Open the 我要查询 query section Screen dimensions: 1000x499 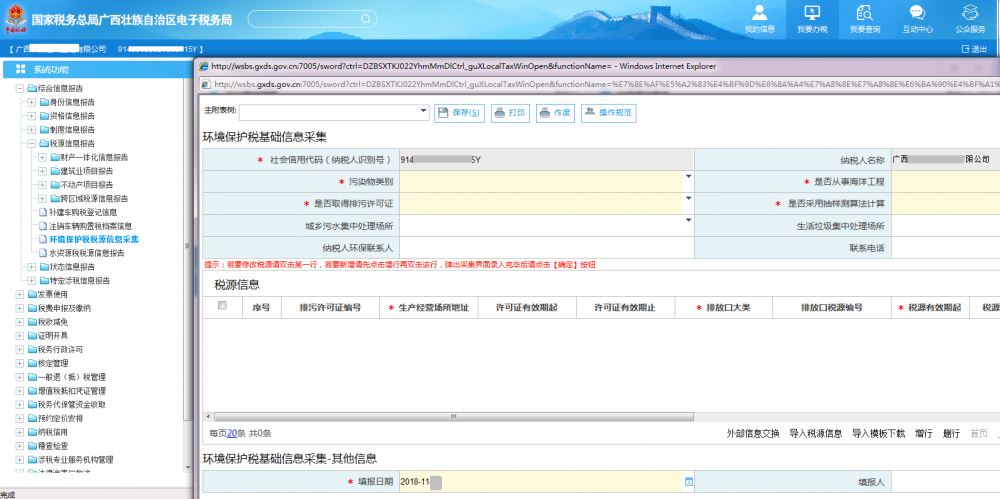click(x=865, y=18)
